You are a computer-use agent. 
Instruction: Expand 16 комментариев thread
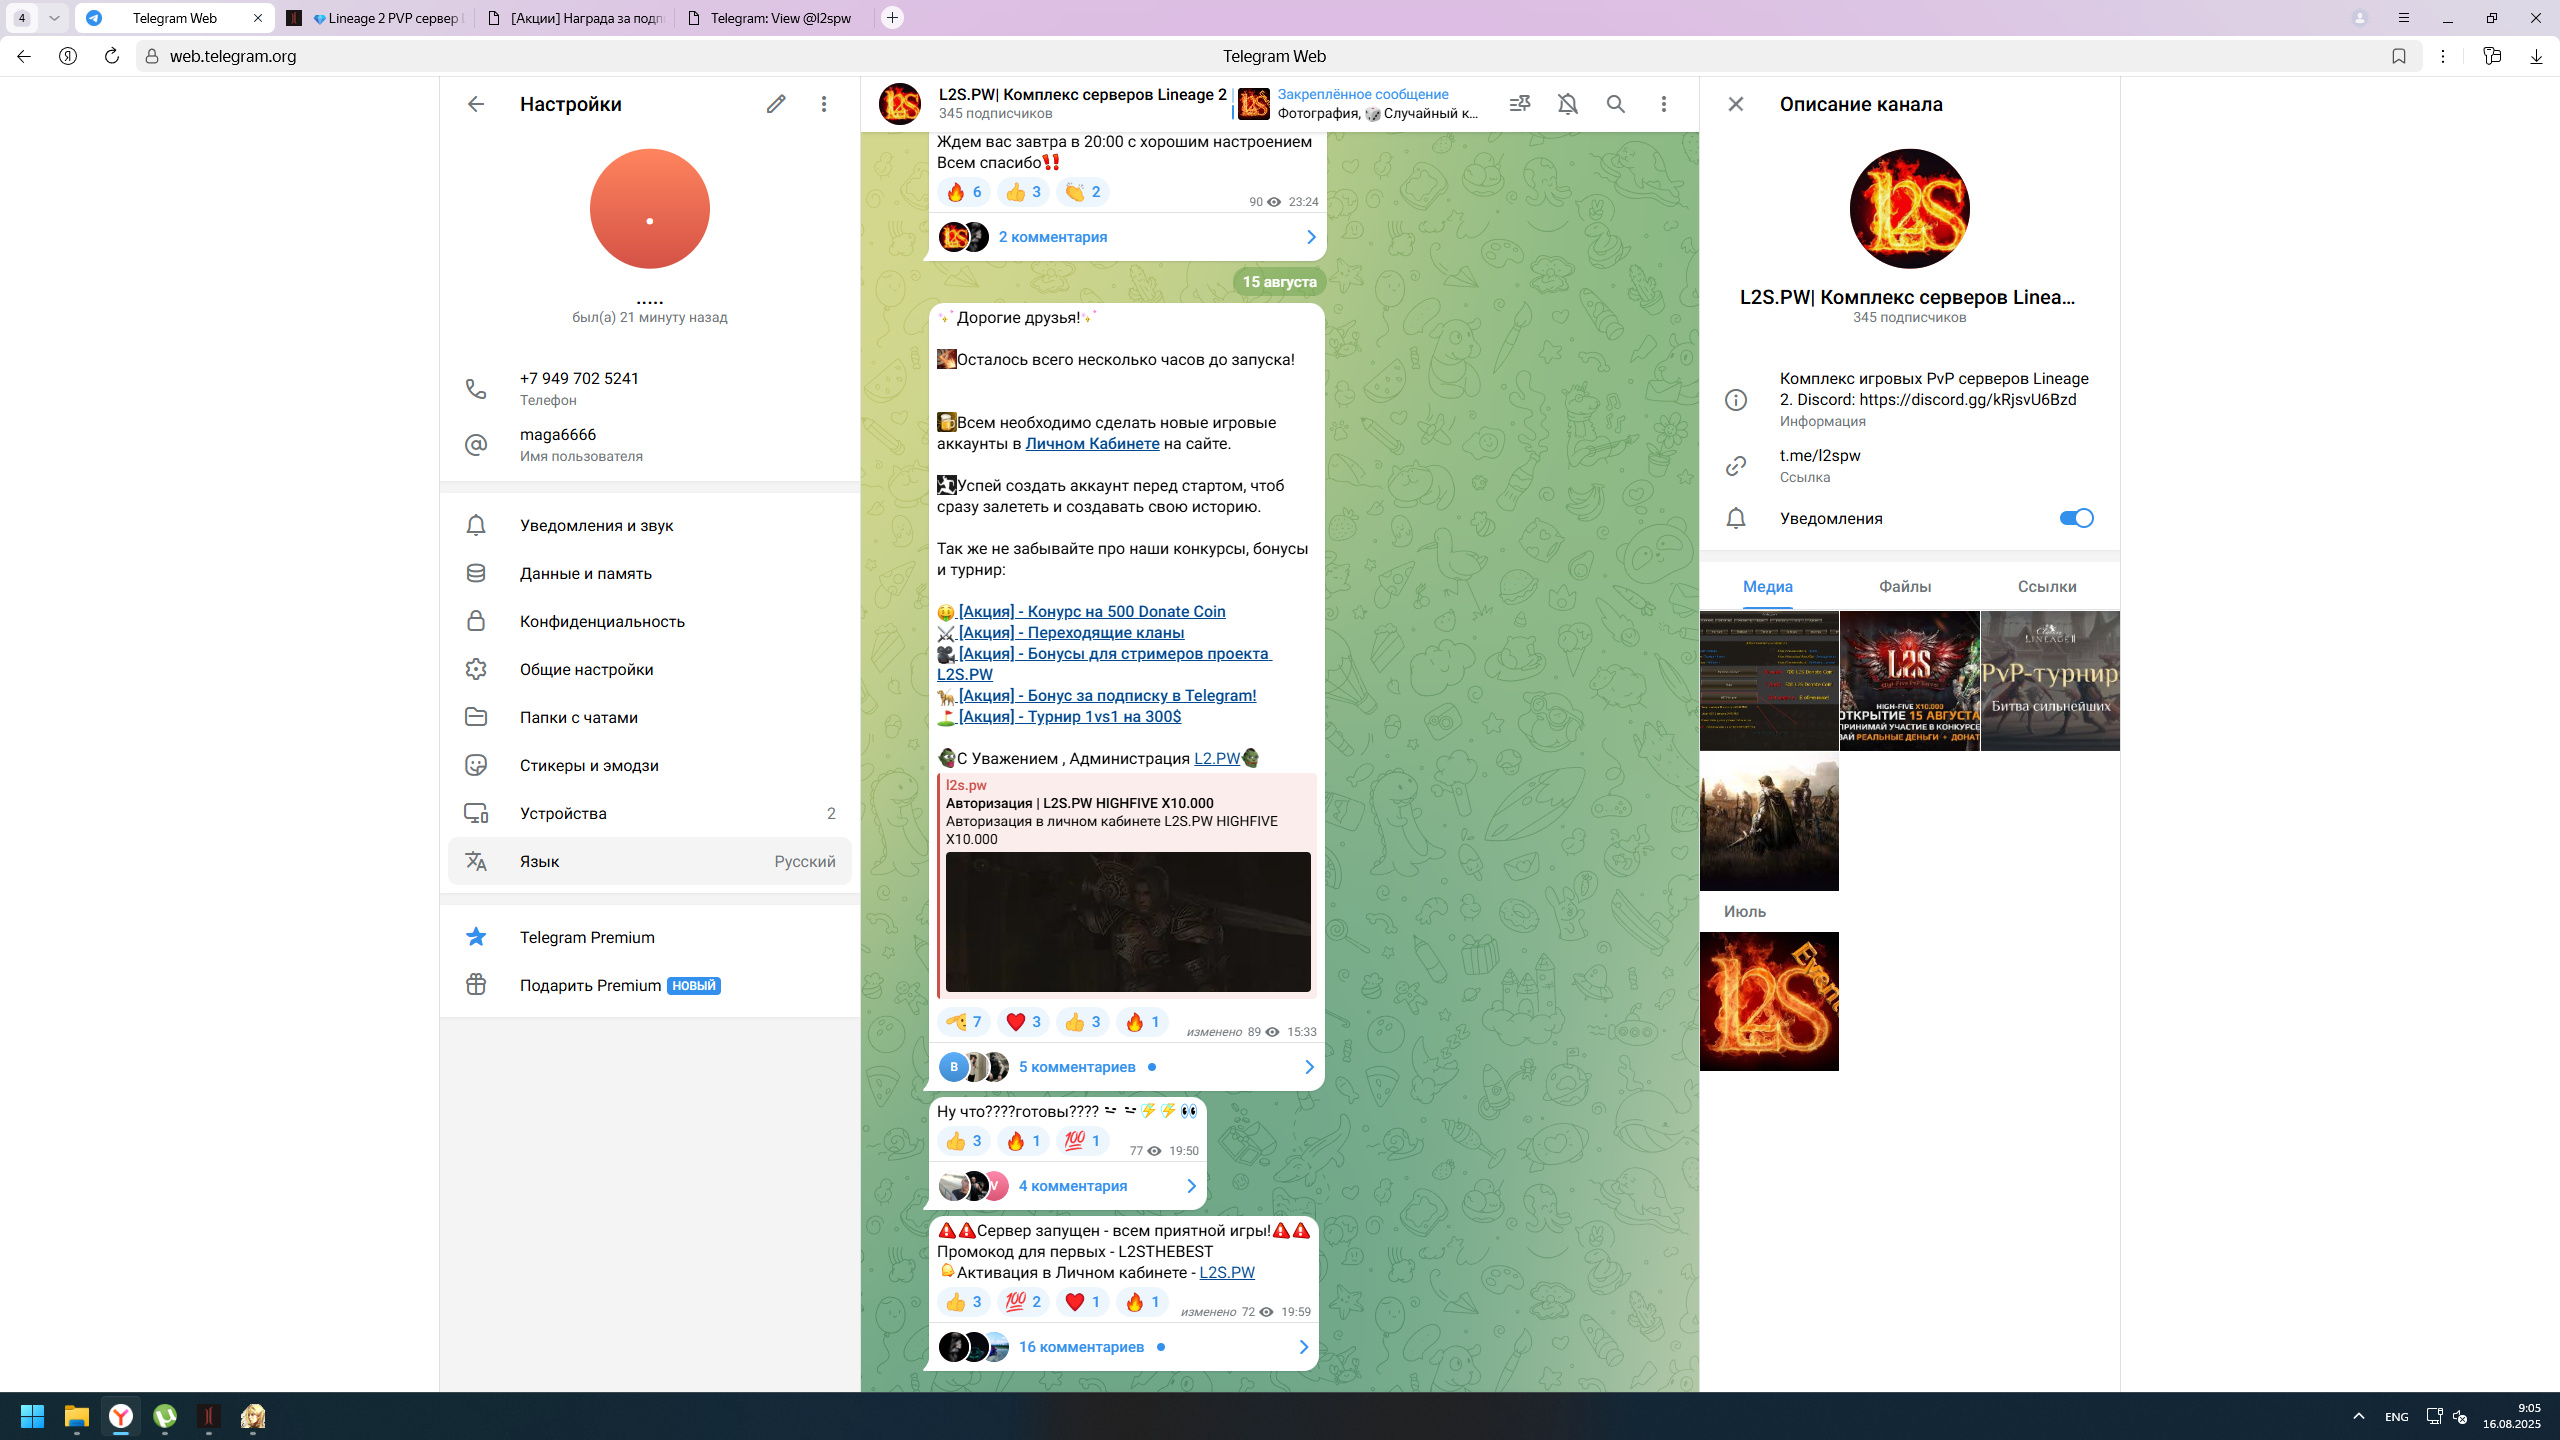[1123, 1347]
